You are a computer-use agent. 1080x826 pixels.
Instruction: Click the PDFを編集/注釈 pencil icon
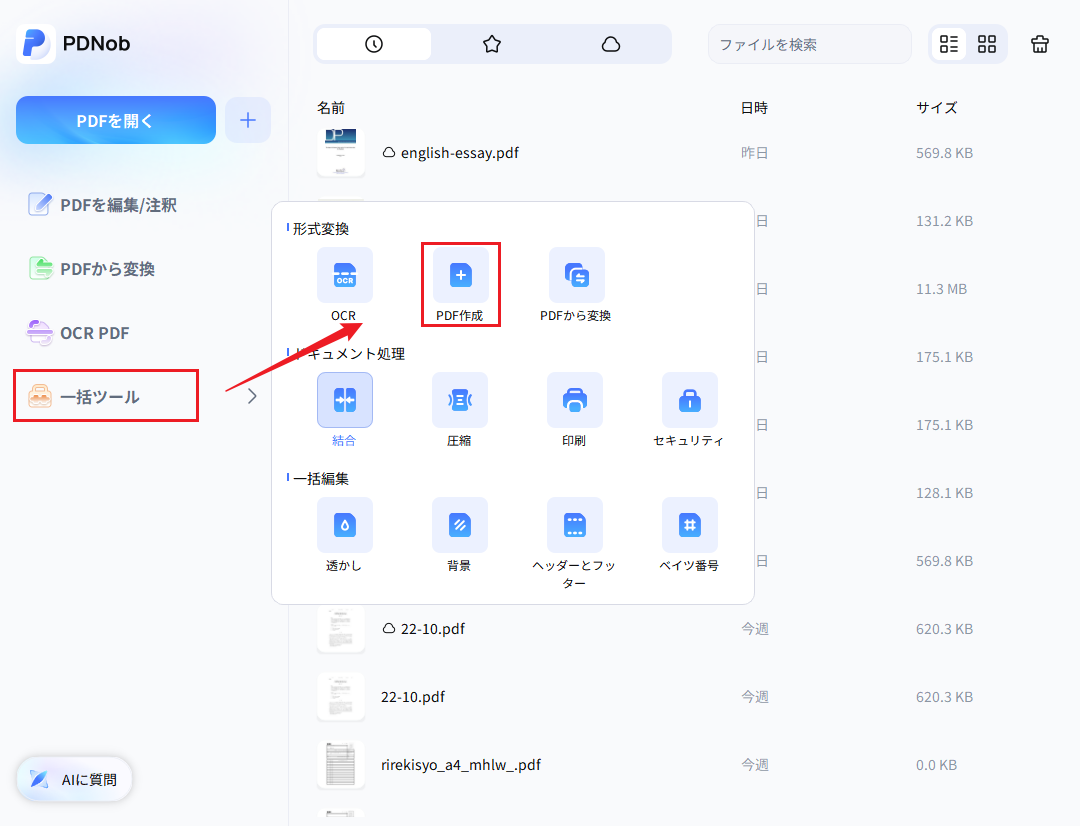pyautogui.click(x=39, y=205)
